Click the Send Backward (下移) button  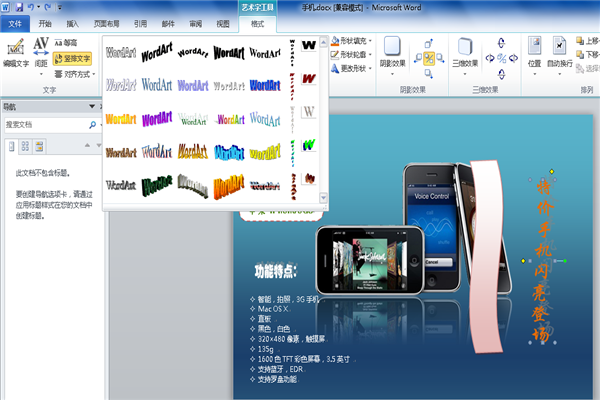click(x=588, y=54)
